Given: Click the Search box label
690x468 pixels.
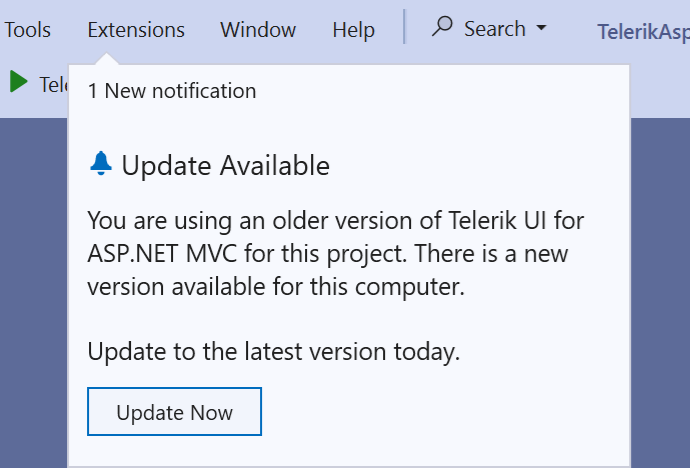Looking at the screenshot, I should pyautogui.click(x=494, y=29).
